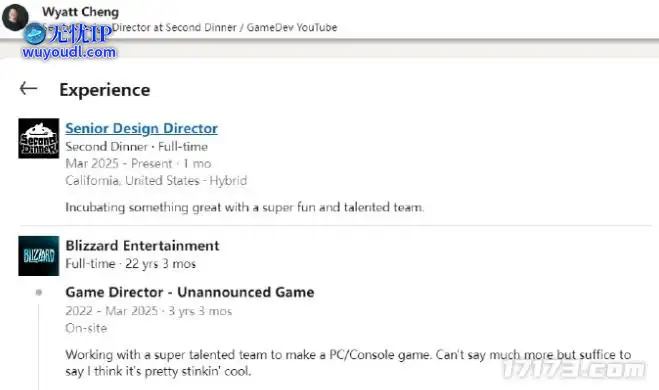Click the Mar 2025 - Present date line
This screenshot has height=390, width=659.
138,163
